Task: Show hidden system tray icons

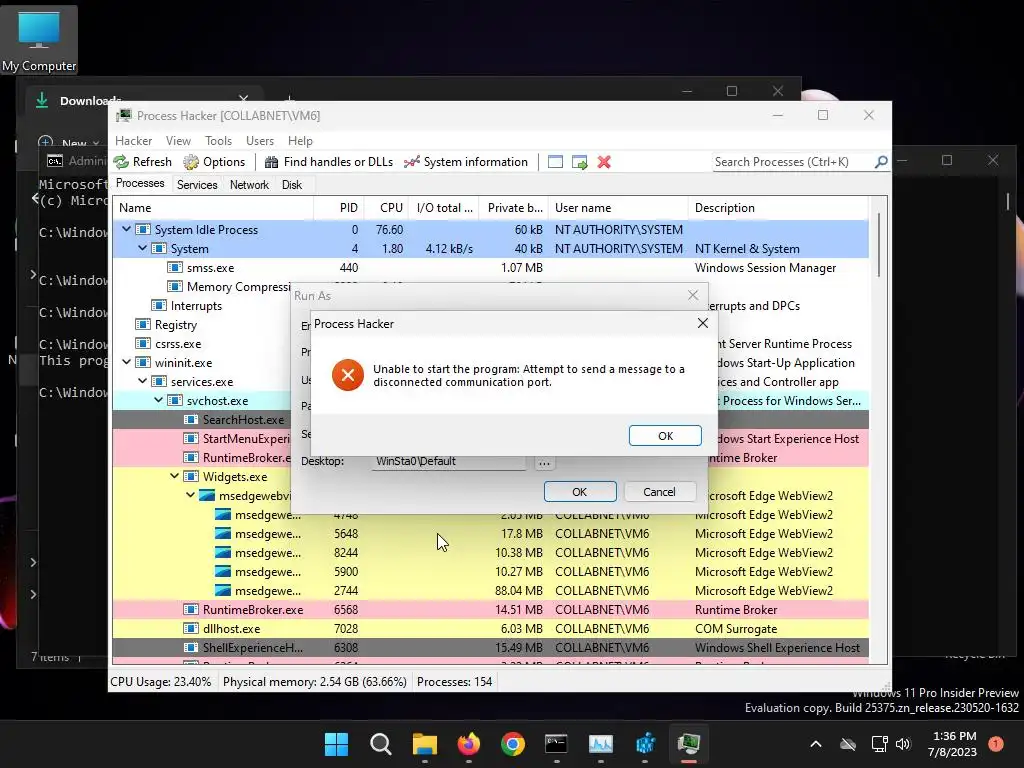Action: pyautogui.click(x=816, y=744)
